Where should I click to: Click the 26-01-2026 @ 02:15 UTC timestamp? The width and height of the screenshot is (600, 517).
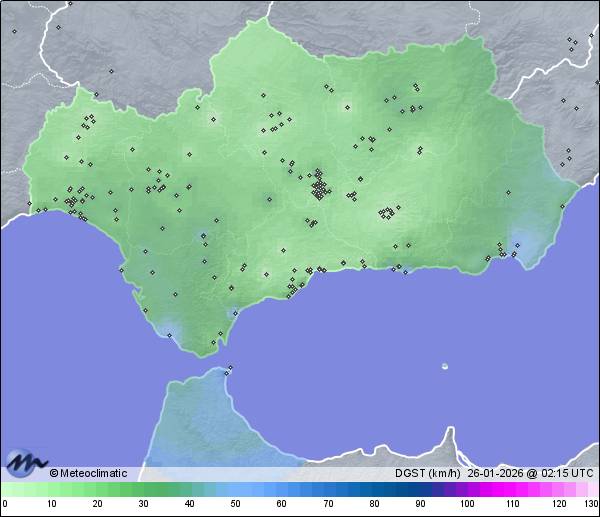click(x=529, y=473)
